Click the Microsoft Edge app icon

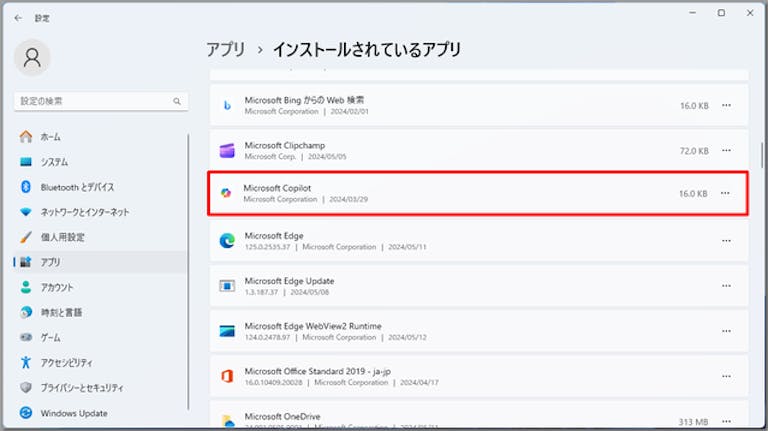pyautogui.click(x=227, y=240)
